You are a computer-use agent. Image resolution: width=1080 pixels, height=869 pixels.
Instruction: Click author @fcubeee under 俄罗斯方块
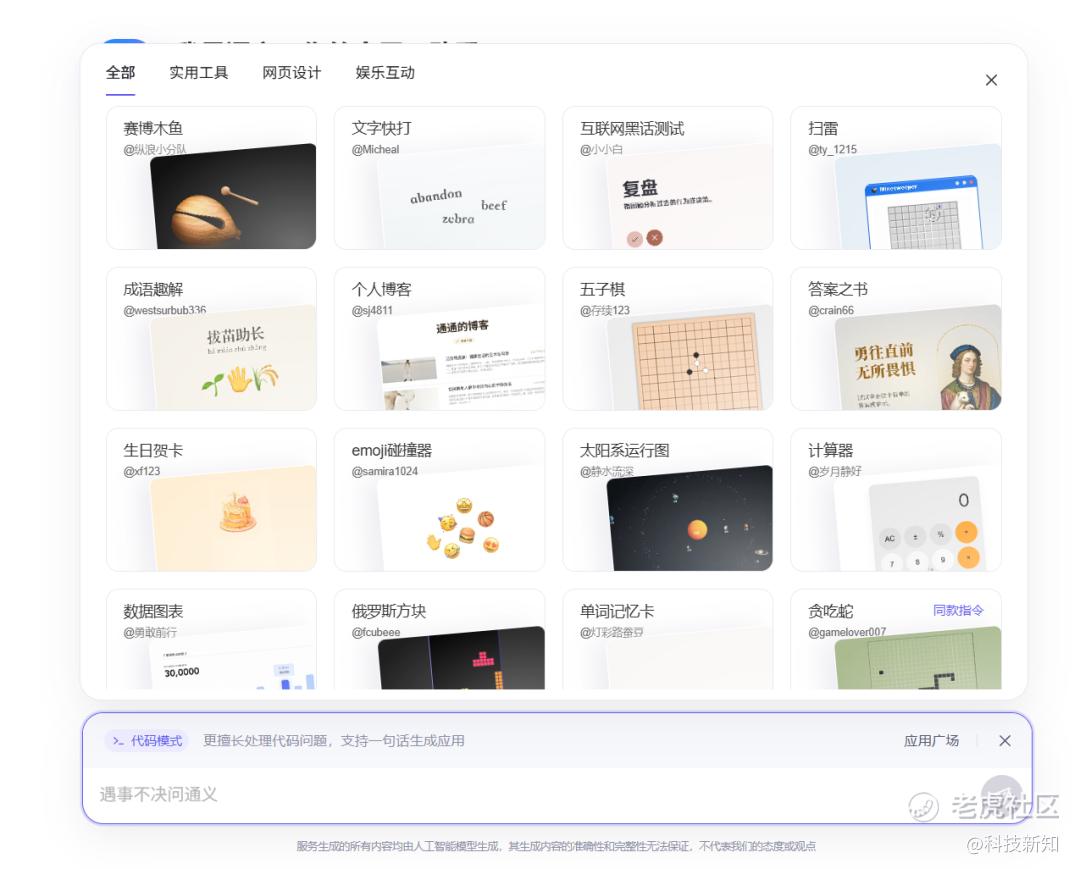pos(376,632)
